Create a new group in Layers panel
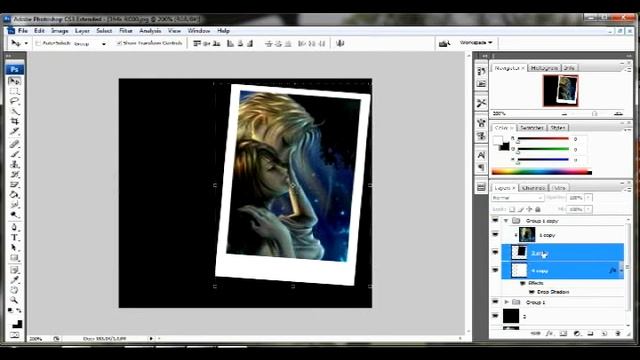 590,333
